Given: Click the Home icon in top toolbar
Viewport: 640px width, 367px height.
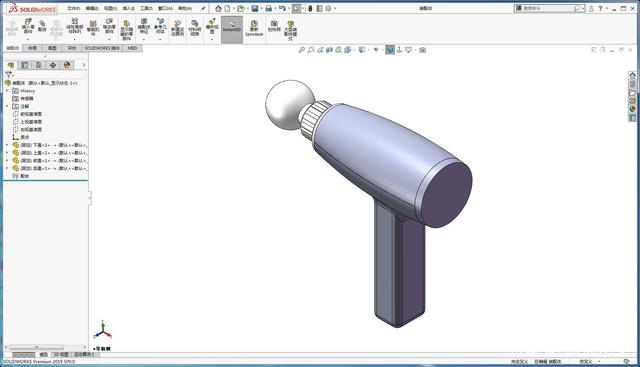Looking at the screenshot, I should (218, 8).
